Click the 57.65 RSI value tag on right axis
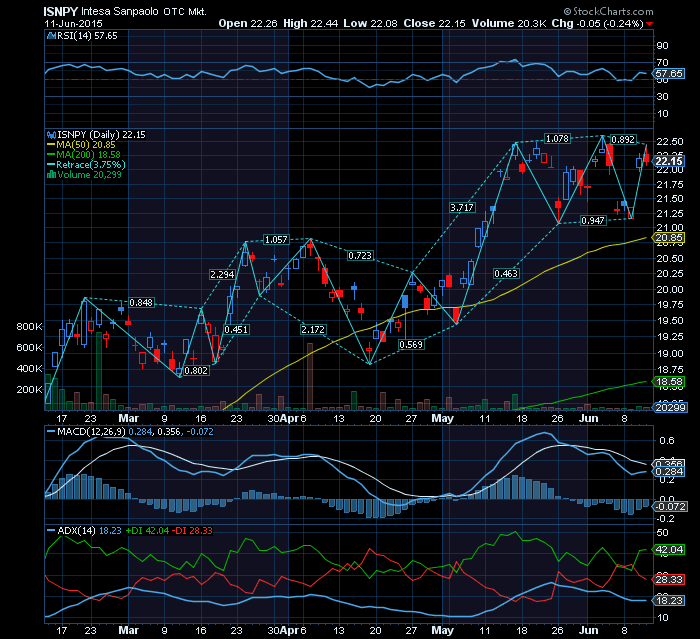This screenshot has height=639, width=700. click(668, 74)
